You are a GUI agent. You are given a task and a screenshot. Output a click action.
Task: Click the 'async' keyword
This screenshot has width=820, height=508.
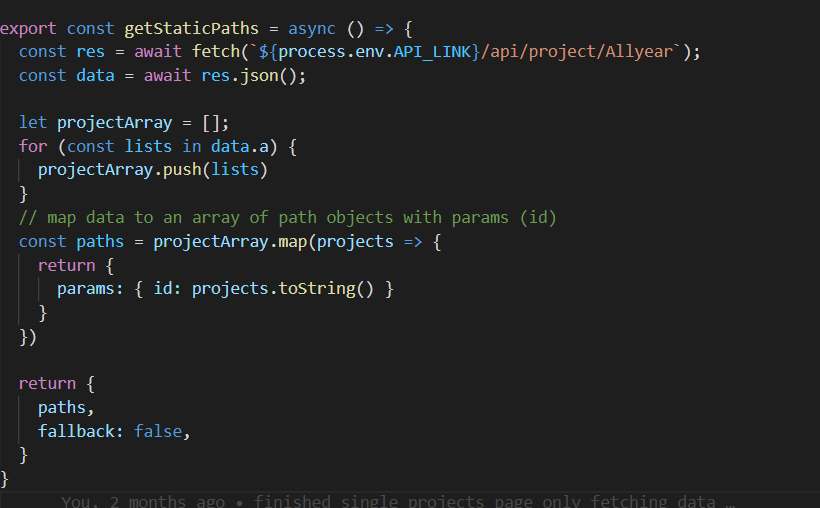tap(312, 29)
